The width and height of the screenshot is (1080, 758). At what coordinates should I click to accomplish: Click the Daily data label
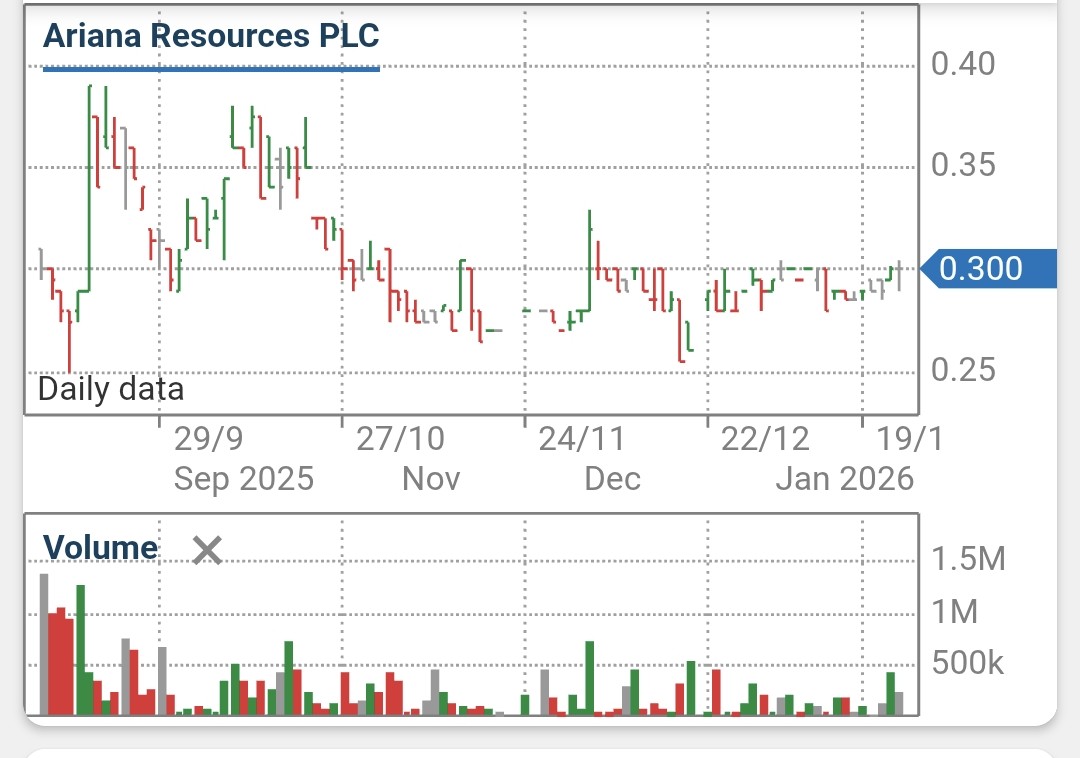[x=108, y=389]
